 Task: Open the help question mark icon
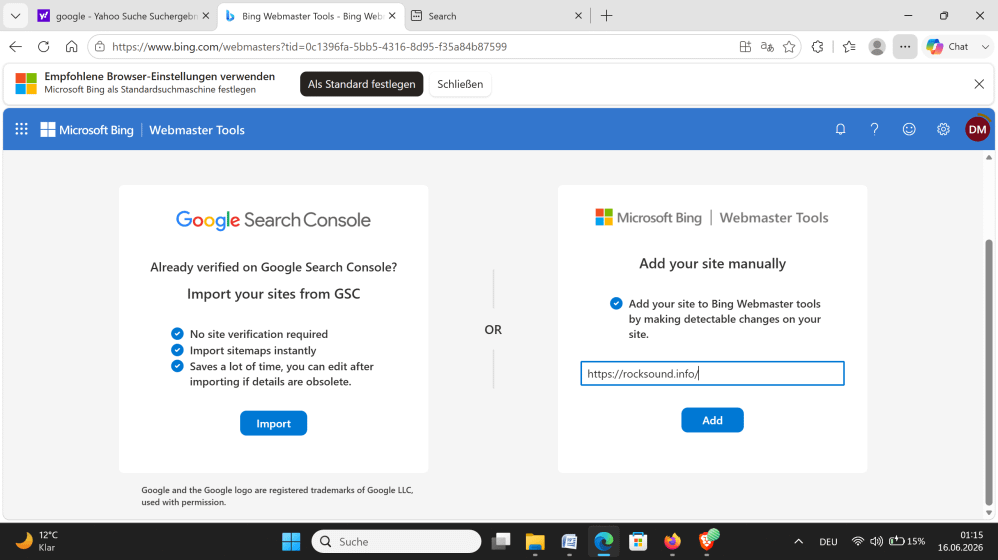[x=875, y=130]
